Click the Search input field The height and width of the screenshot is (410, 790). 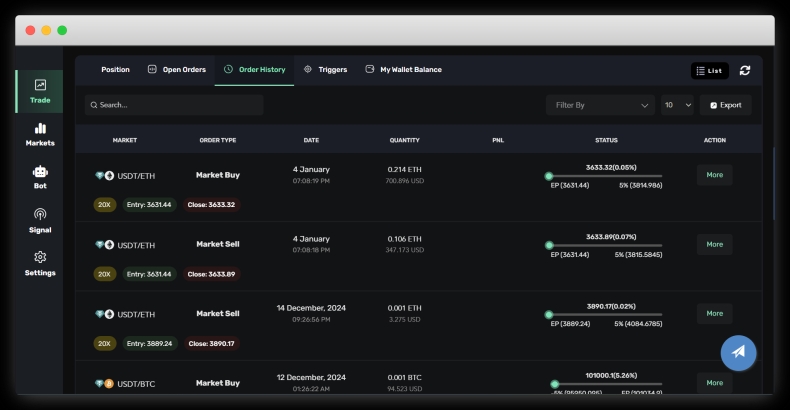[x=174, y=105]
